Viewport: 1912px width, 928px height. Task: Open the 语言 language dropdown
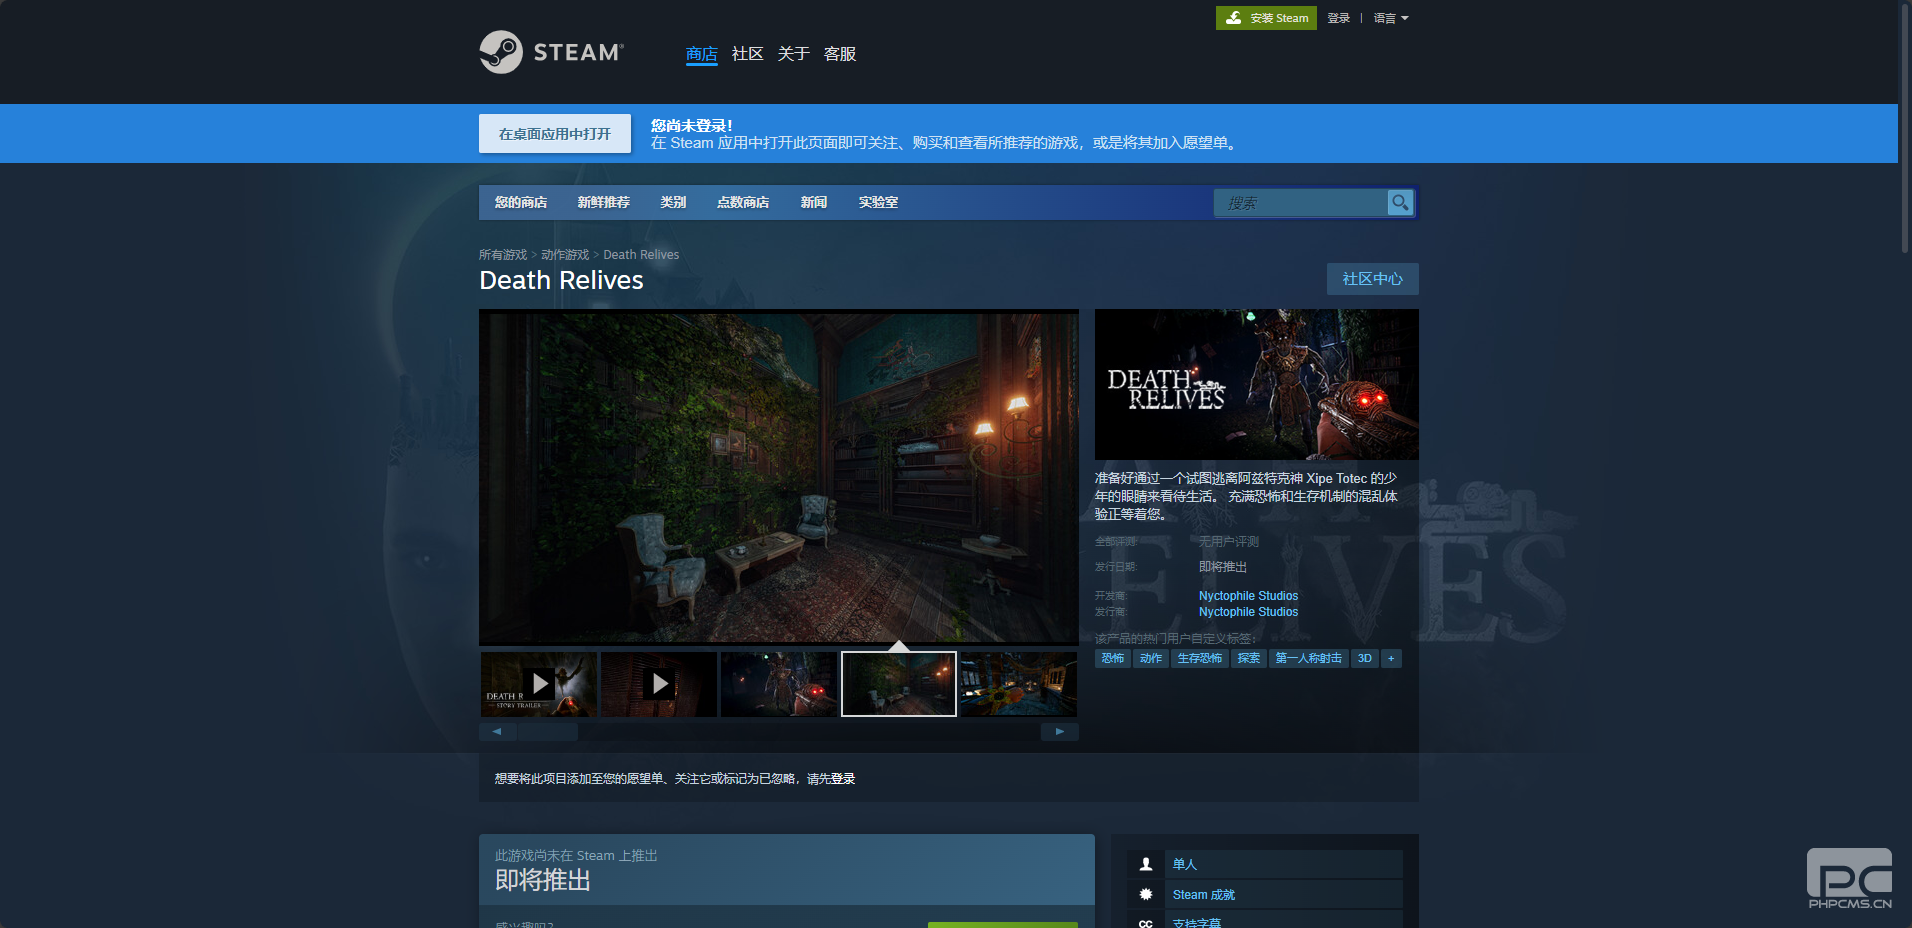coord(1391,18)
